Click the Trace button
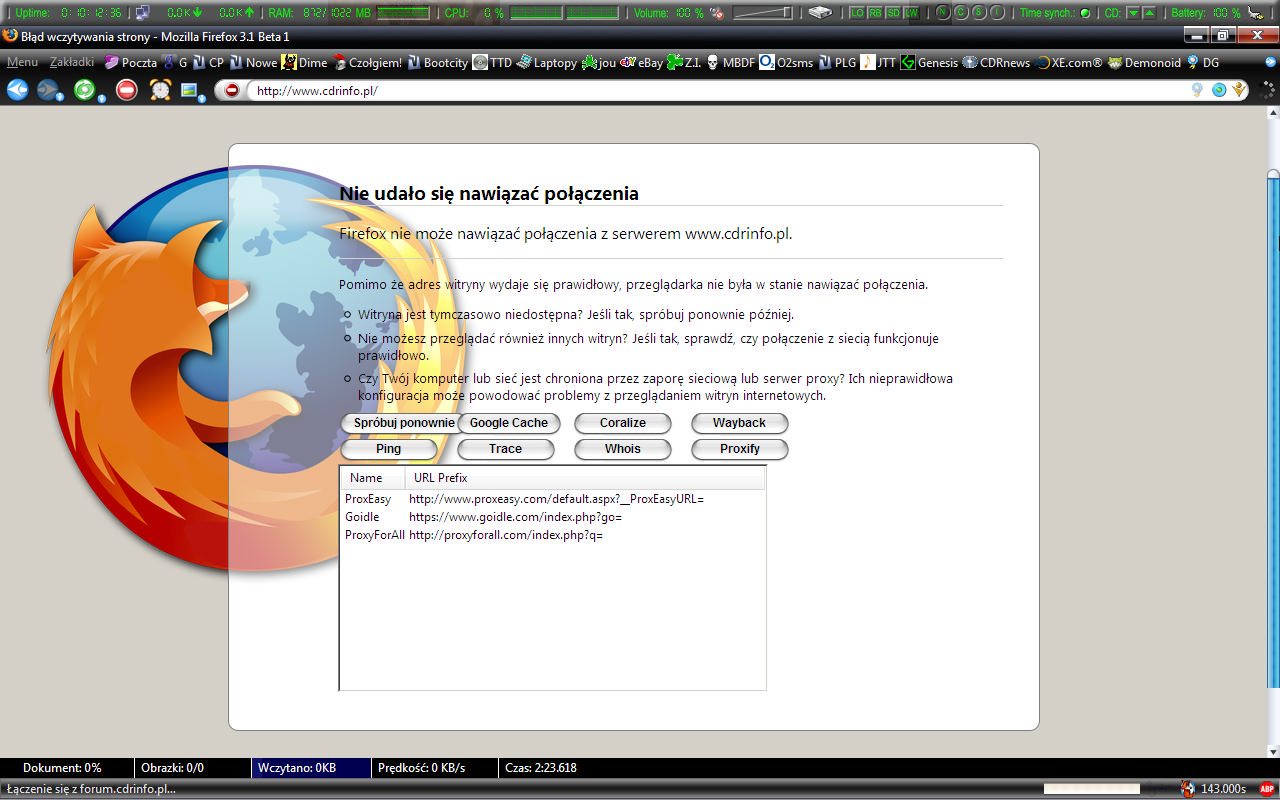 point(506,449)
